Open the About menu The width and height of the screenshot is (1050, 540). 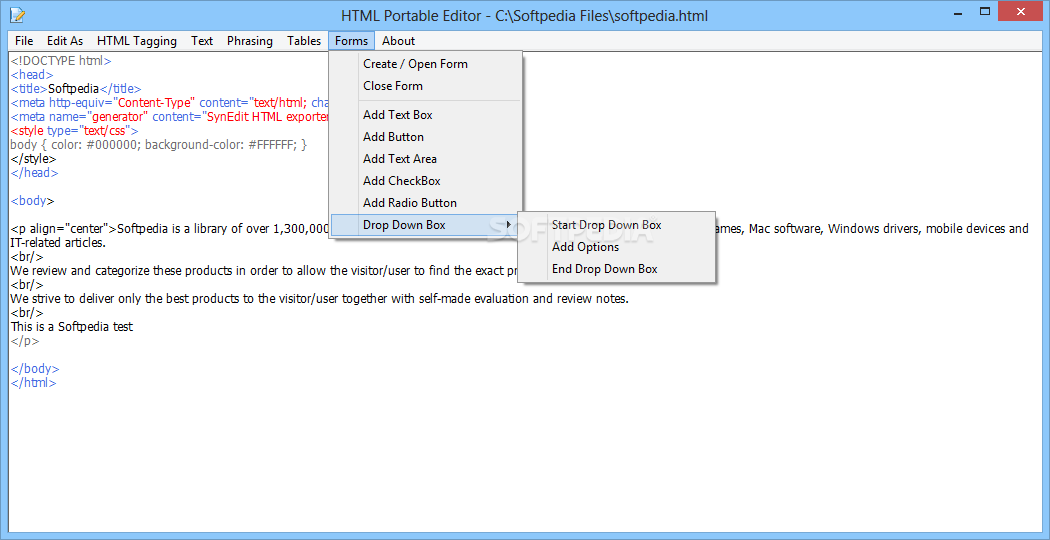point(398,41)
